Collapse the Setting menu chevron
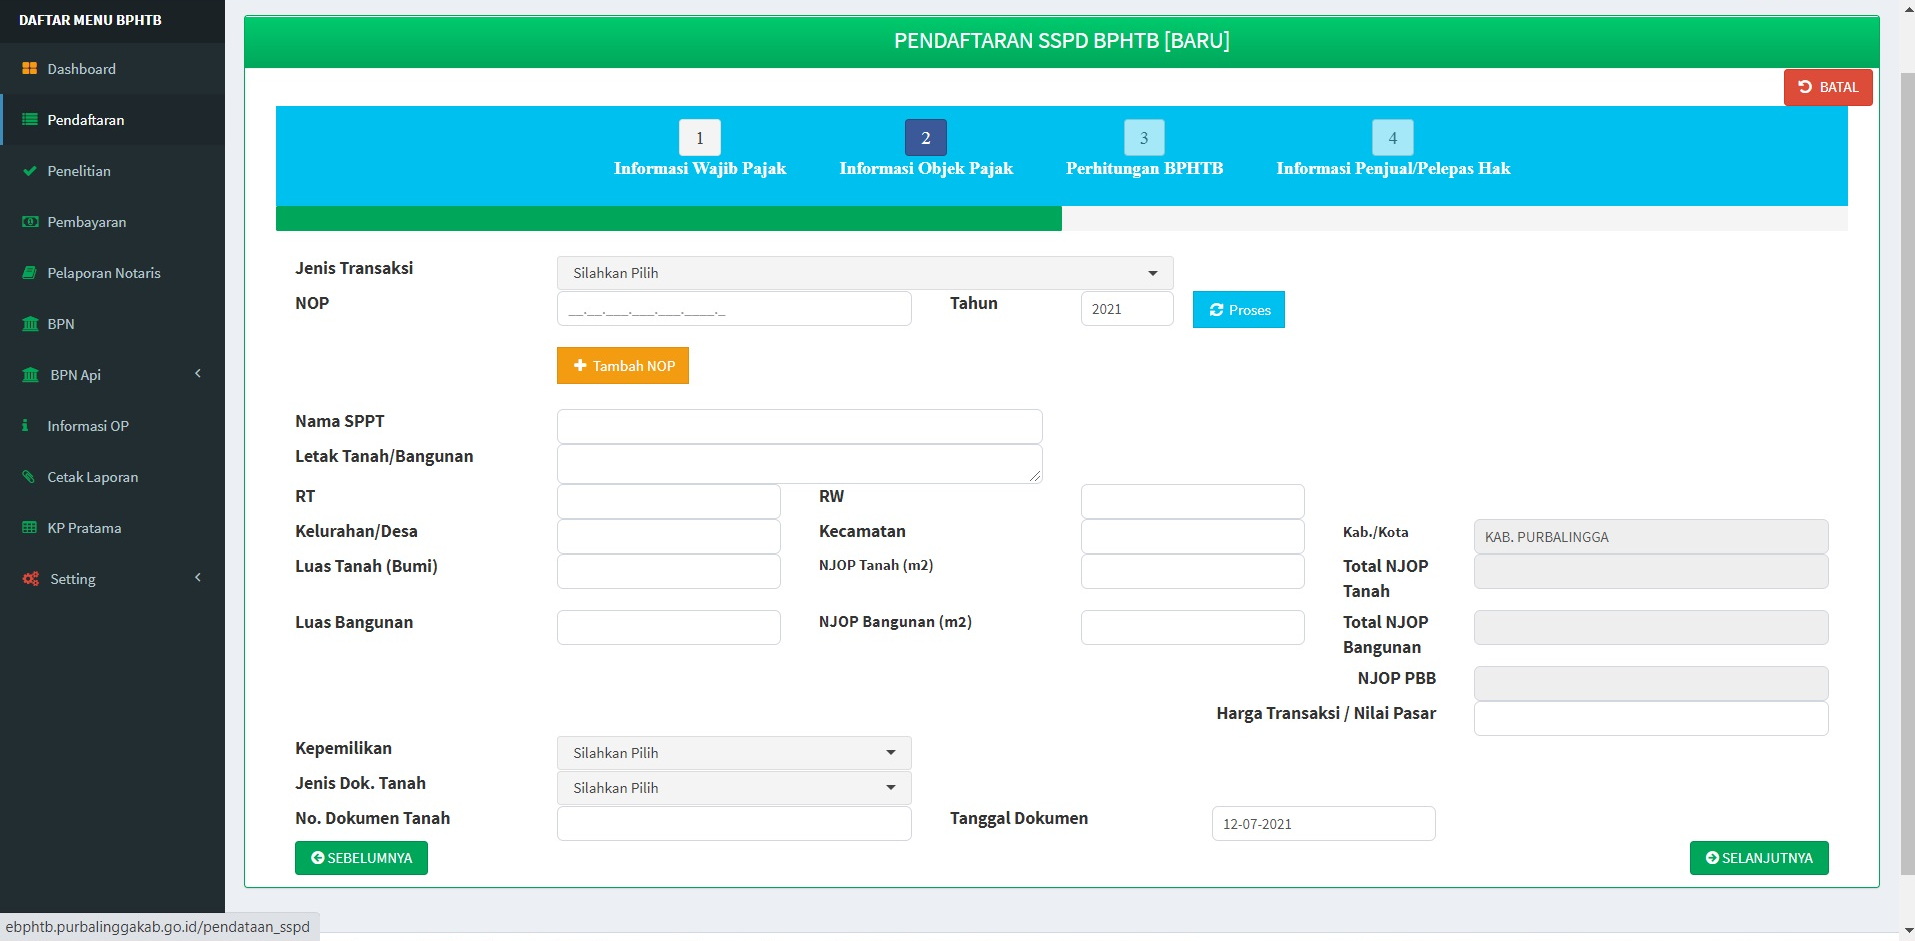The width and height of the screenshot is (1915, 941). click(197, 578)
